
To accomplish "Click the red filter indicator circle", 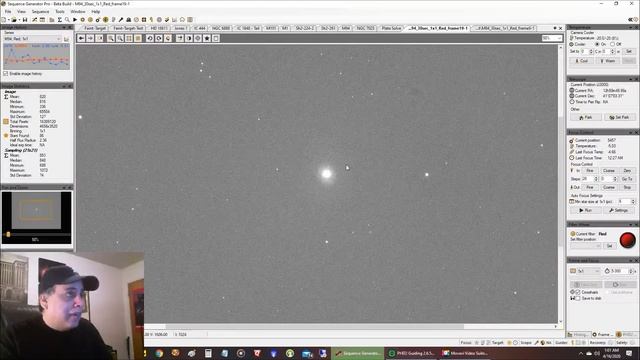I will pyautogui.click(x=627, y=240).
